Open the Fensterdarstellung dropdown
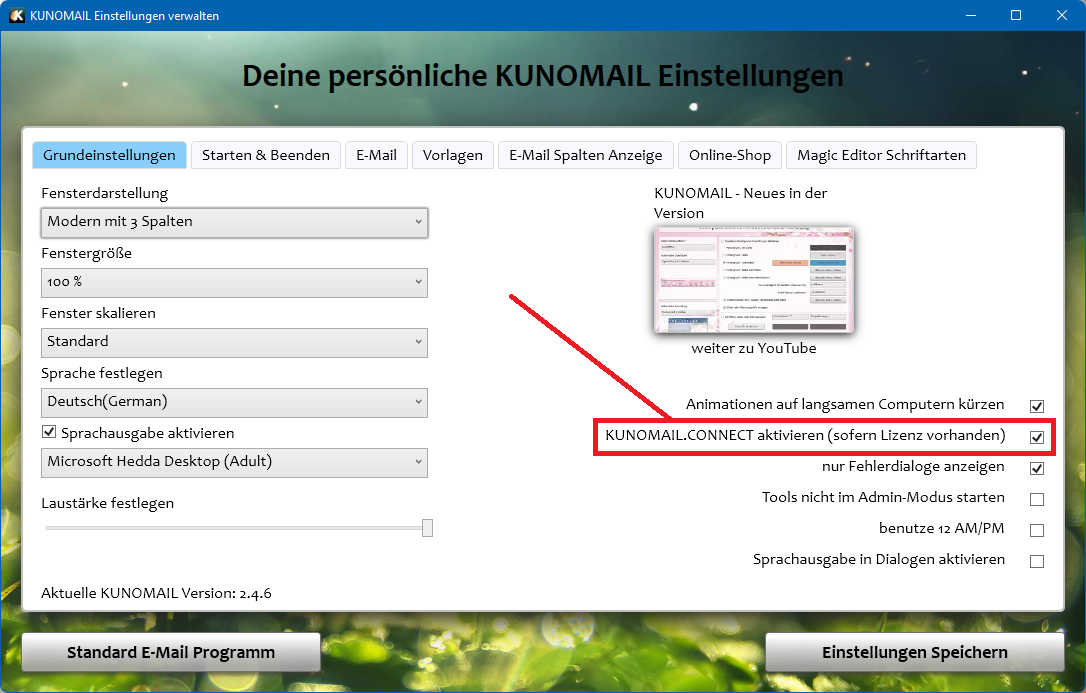Image resolution: width=1086 pixels, height=693 pixels. (x=234, y=222)
